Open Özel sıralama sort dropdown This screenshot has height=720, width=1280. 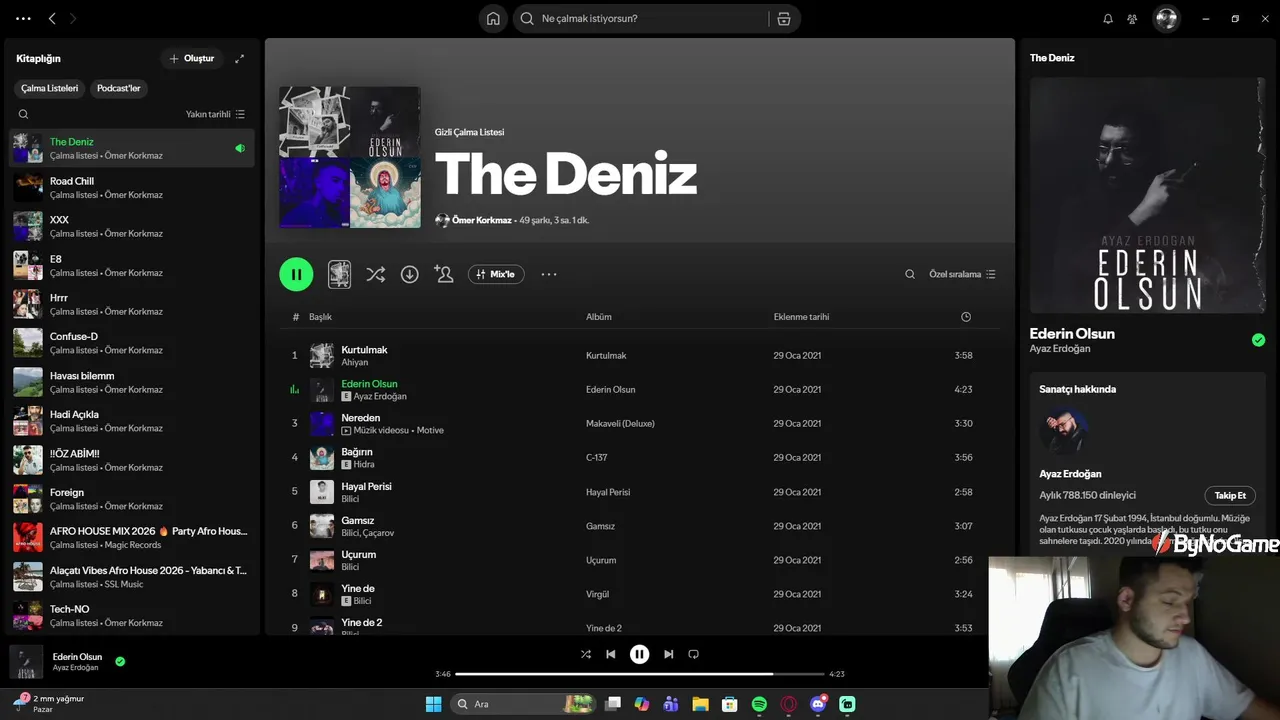(962, 274)
